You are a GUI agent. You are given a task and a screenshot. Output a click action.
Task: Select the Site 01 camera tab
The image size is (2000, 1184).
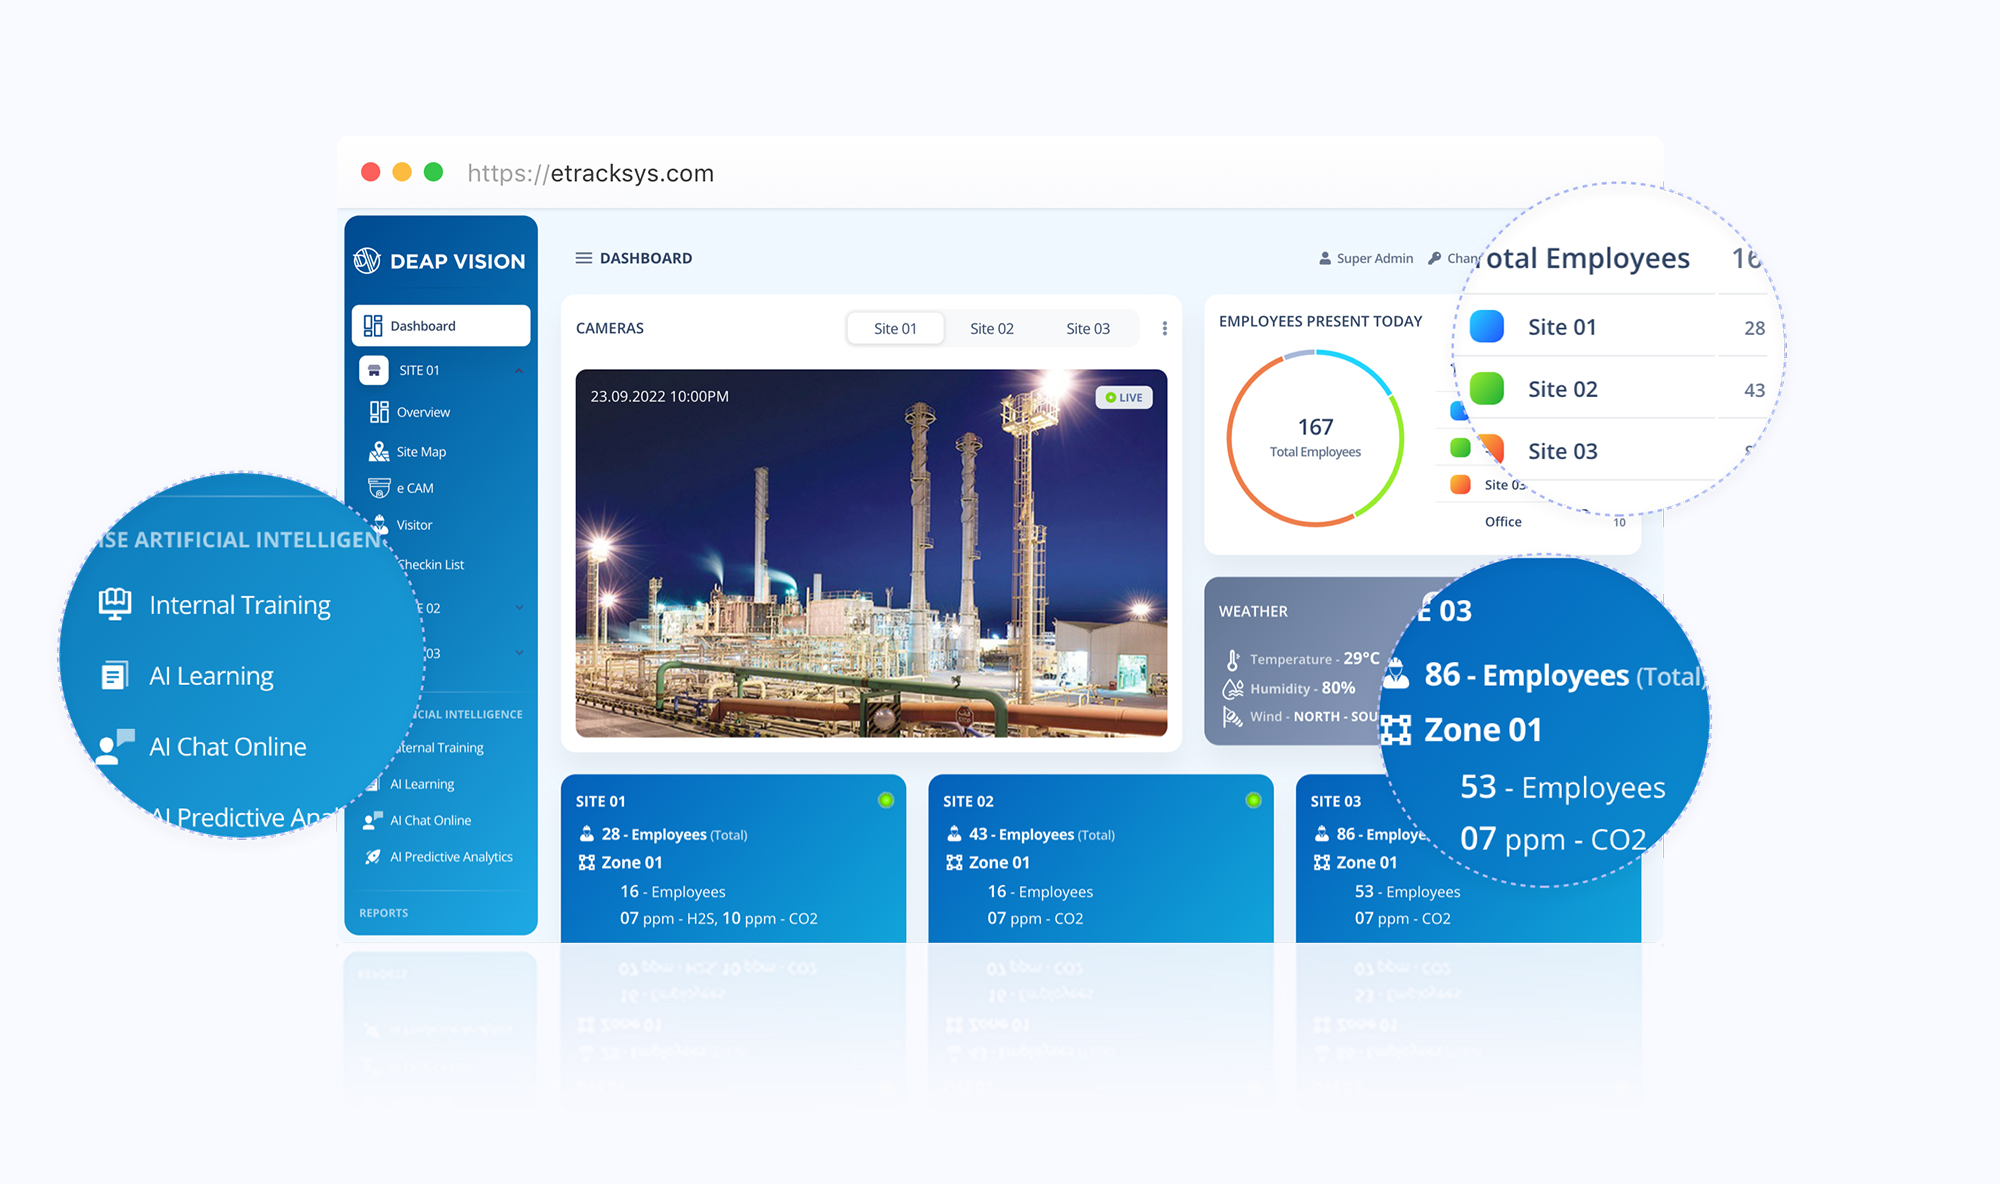click(895, 328)
